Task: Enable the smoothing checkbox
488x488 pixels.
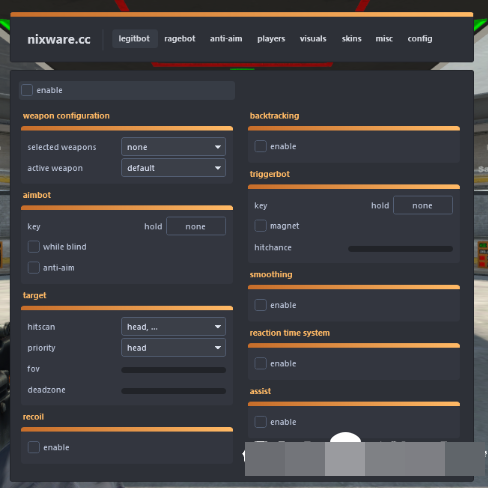Action: [x=260, y=305]
